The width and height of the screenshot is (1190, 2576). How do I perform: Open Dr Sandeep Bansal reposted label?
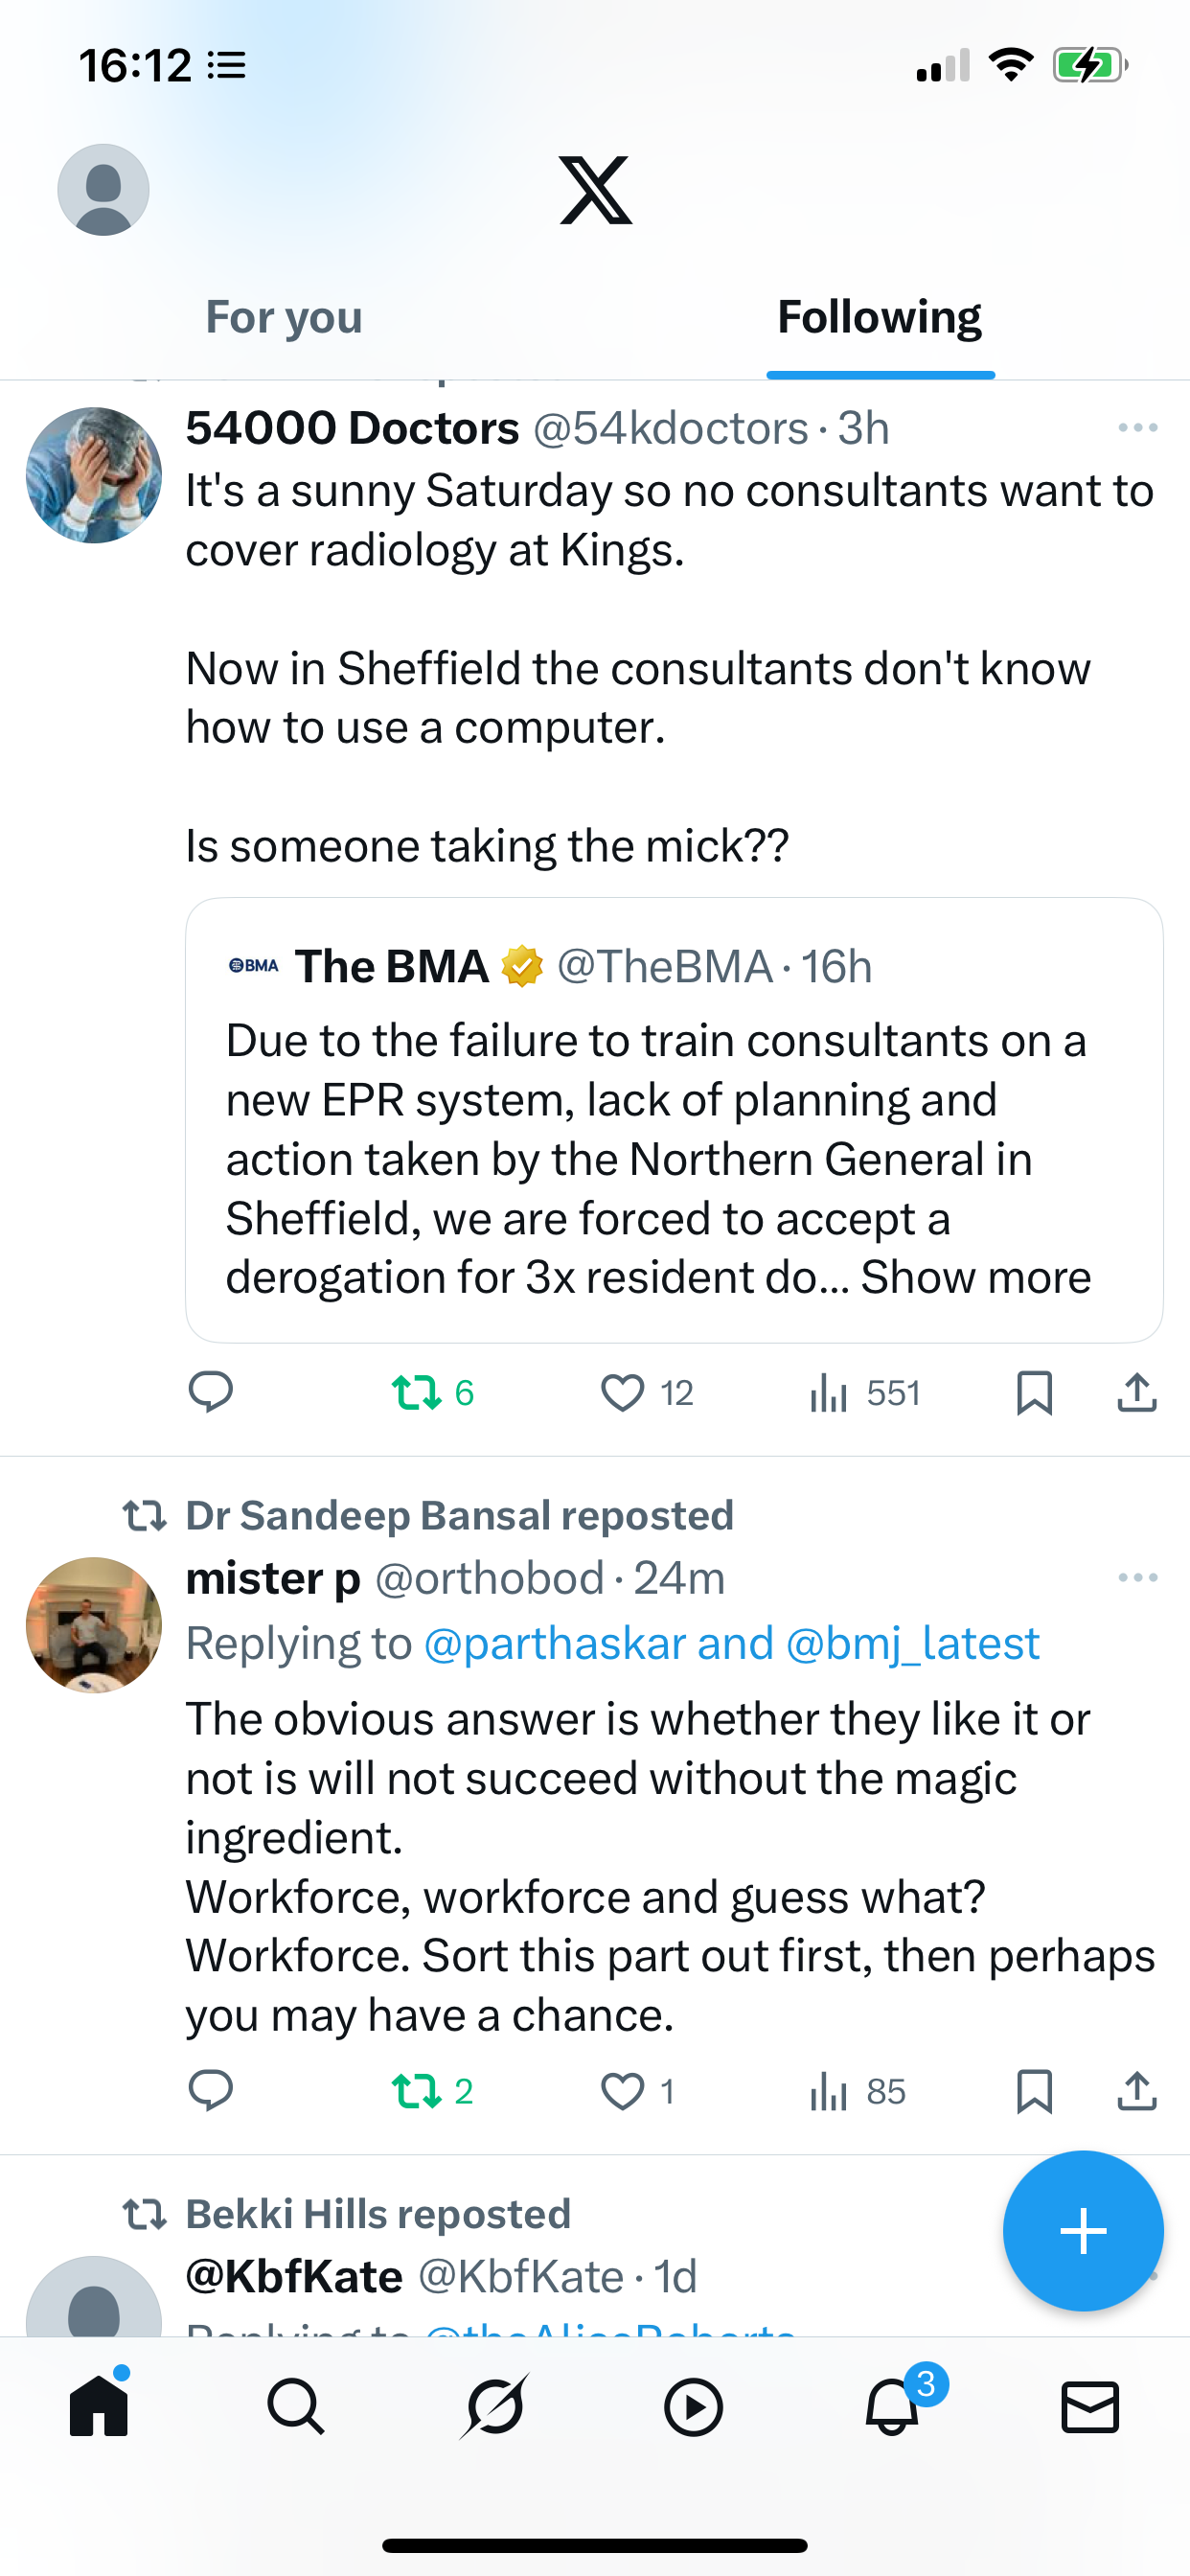pos(460,1516)
